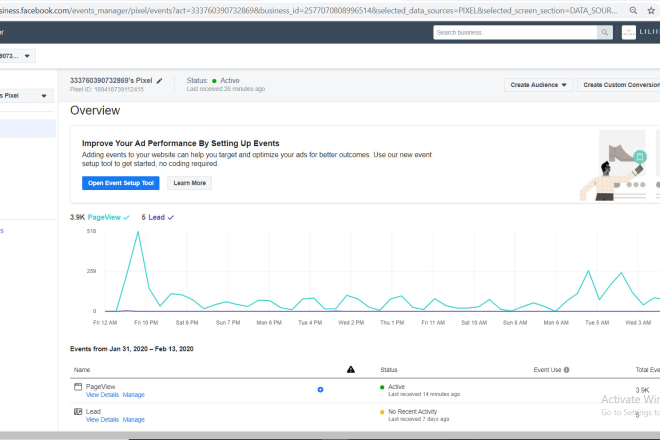660x440 pixels.
Task: Click 'No Recent Activity' status for Lead
Action: (x=412, y=412)
